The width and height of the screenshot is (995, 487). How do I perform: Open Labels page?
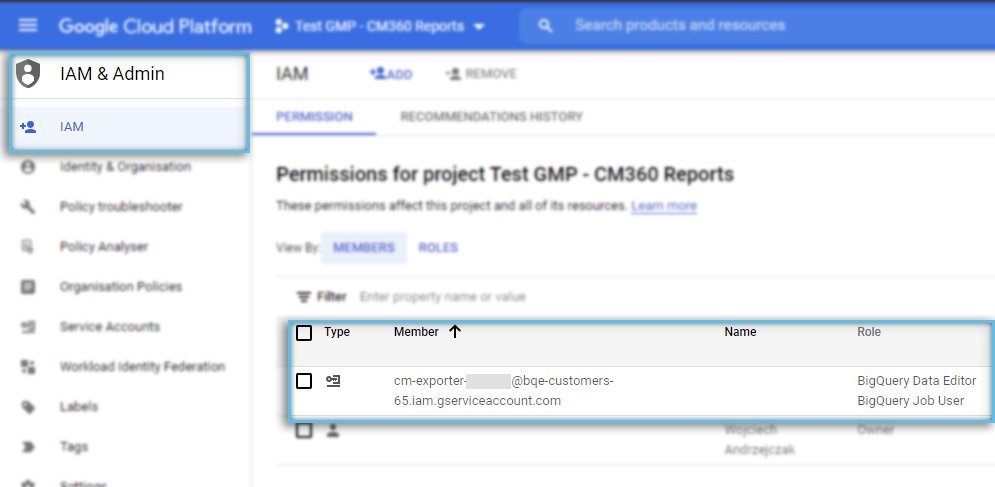pyautogui.click(x=79, y=407)
